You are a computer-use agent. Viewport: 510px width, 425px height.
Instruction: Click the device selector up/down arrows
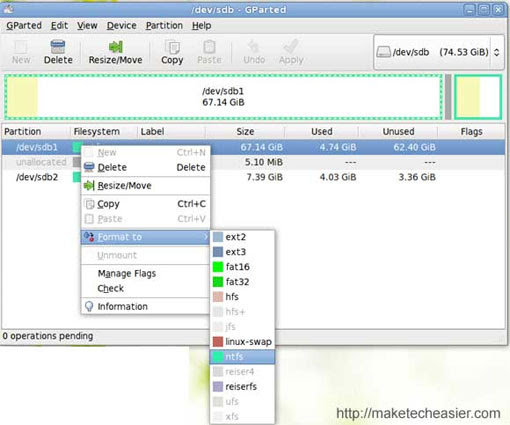tap(496, 52)
